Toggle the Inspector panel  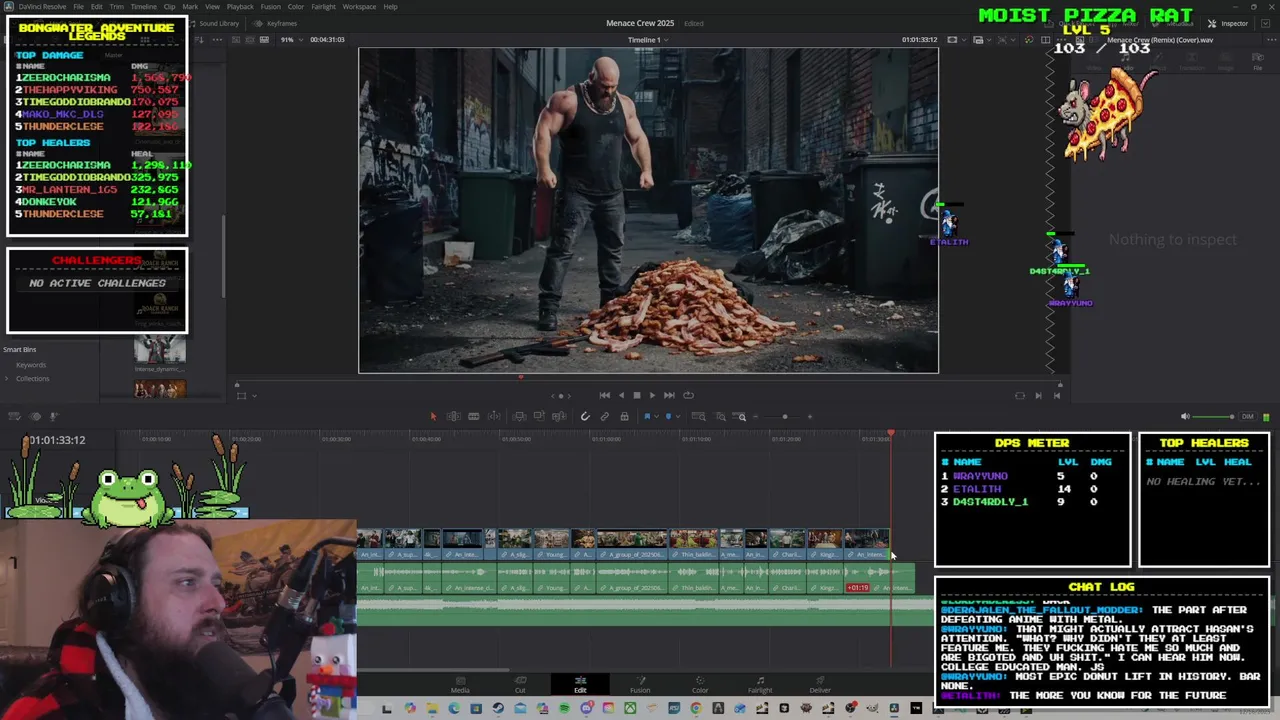(x=1229, y=23)
